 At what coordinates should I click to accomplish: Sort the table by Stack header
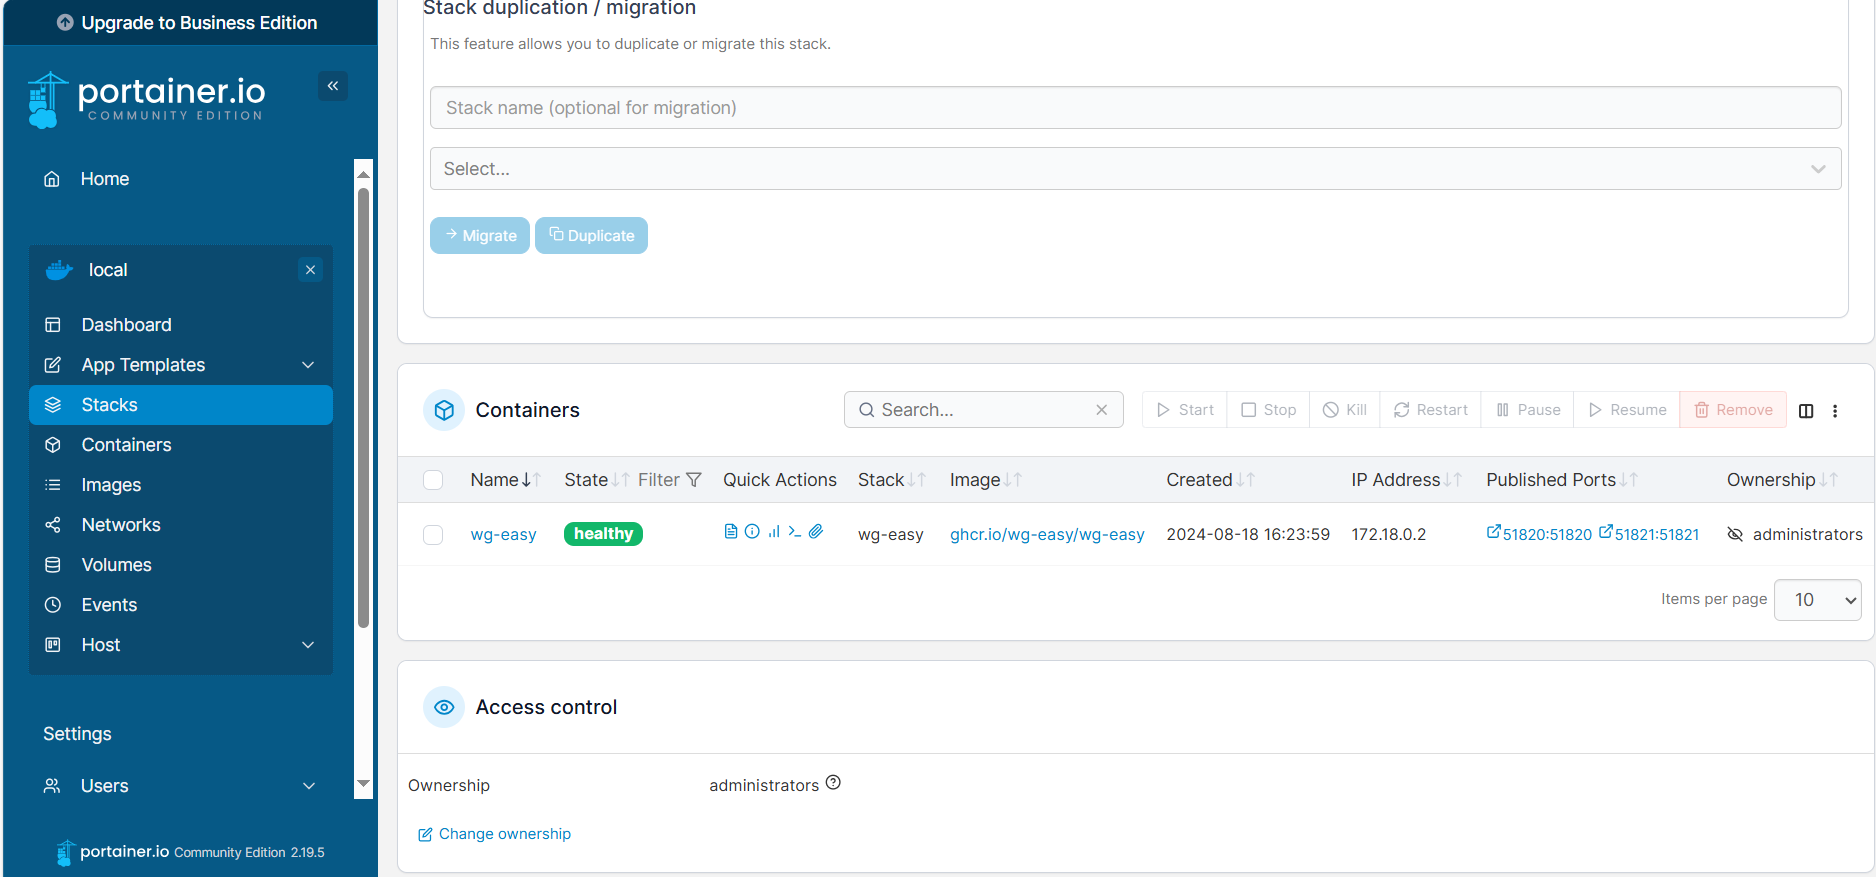[x=891, y=480]
